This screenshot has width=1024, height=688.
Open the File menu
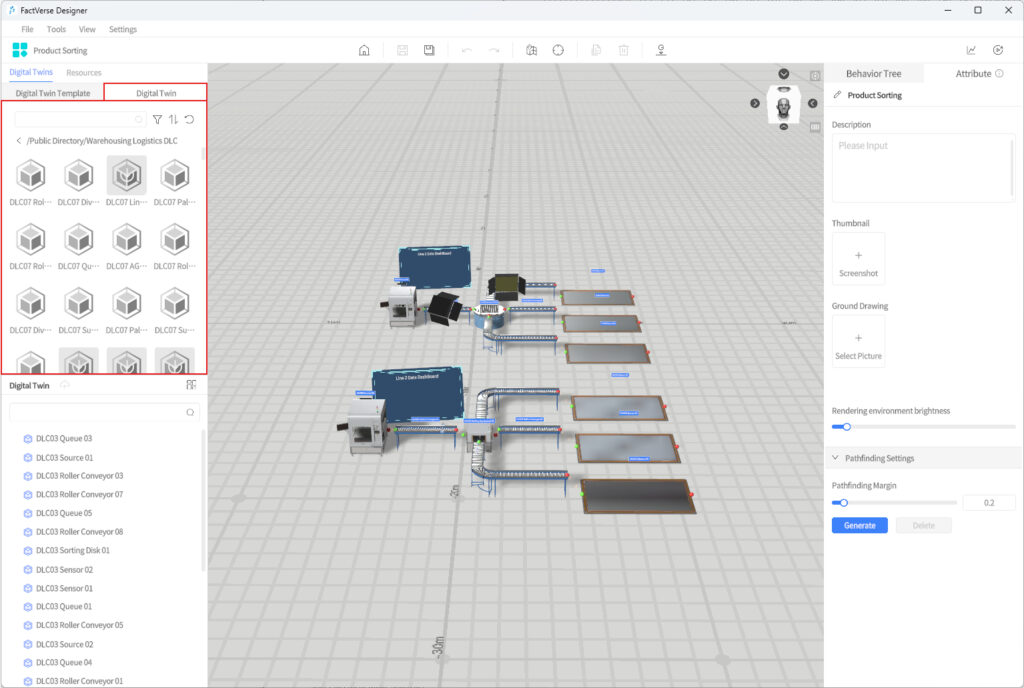pos(27,29)
